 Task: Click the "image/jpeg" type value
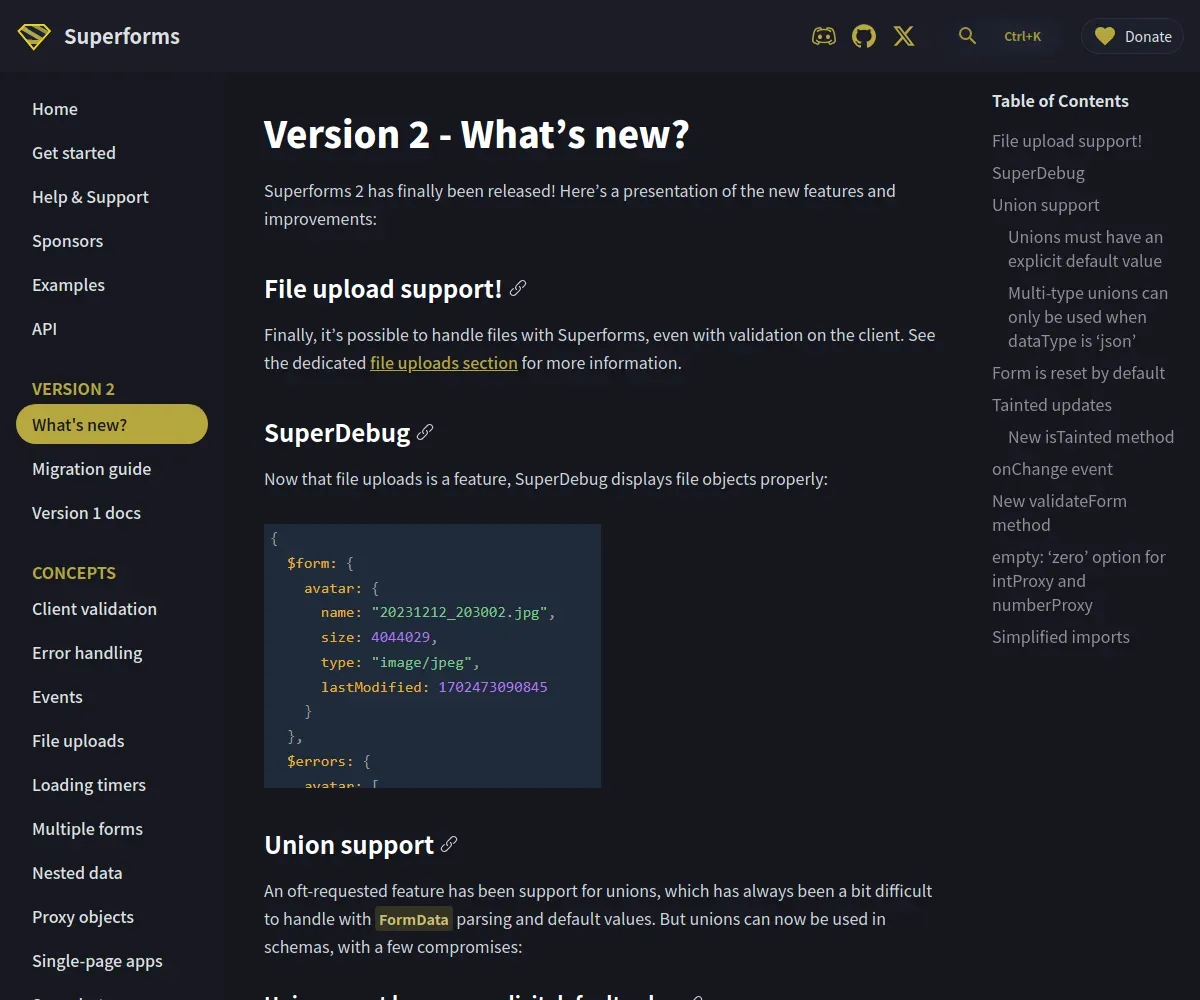pyautogui.click(x=421, y=662)
